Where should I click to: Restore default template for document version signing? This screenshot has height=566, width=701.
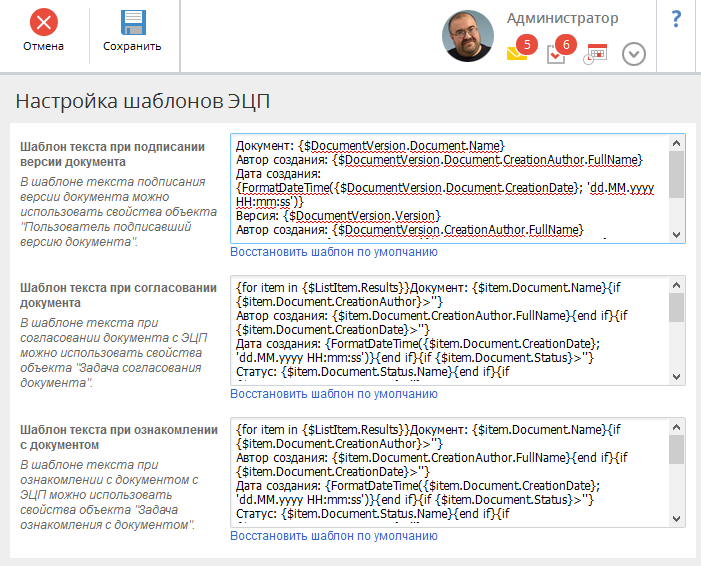334,252
